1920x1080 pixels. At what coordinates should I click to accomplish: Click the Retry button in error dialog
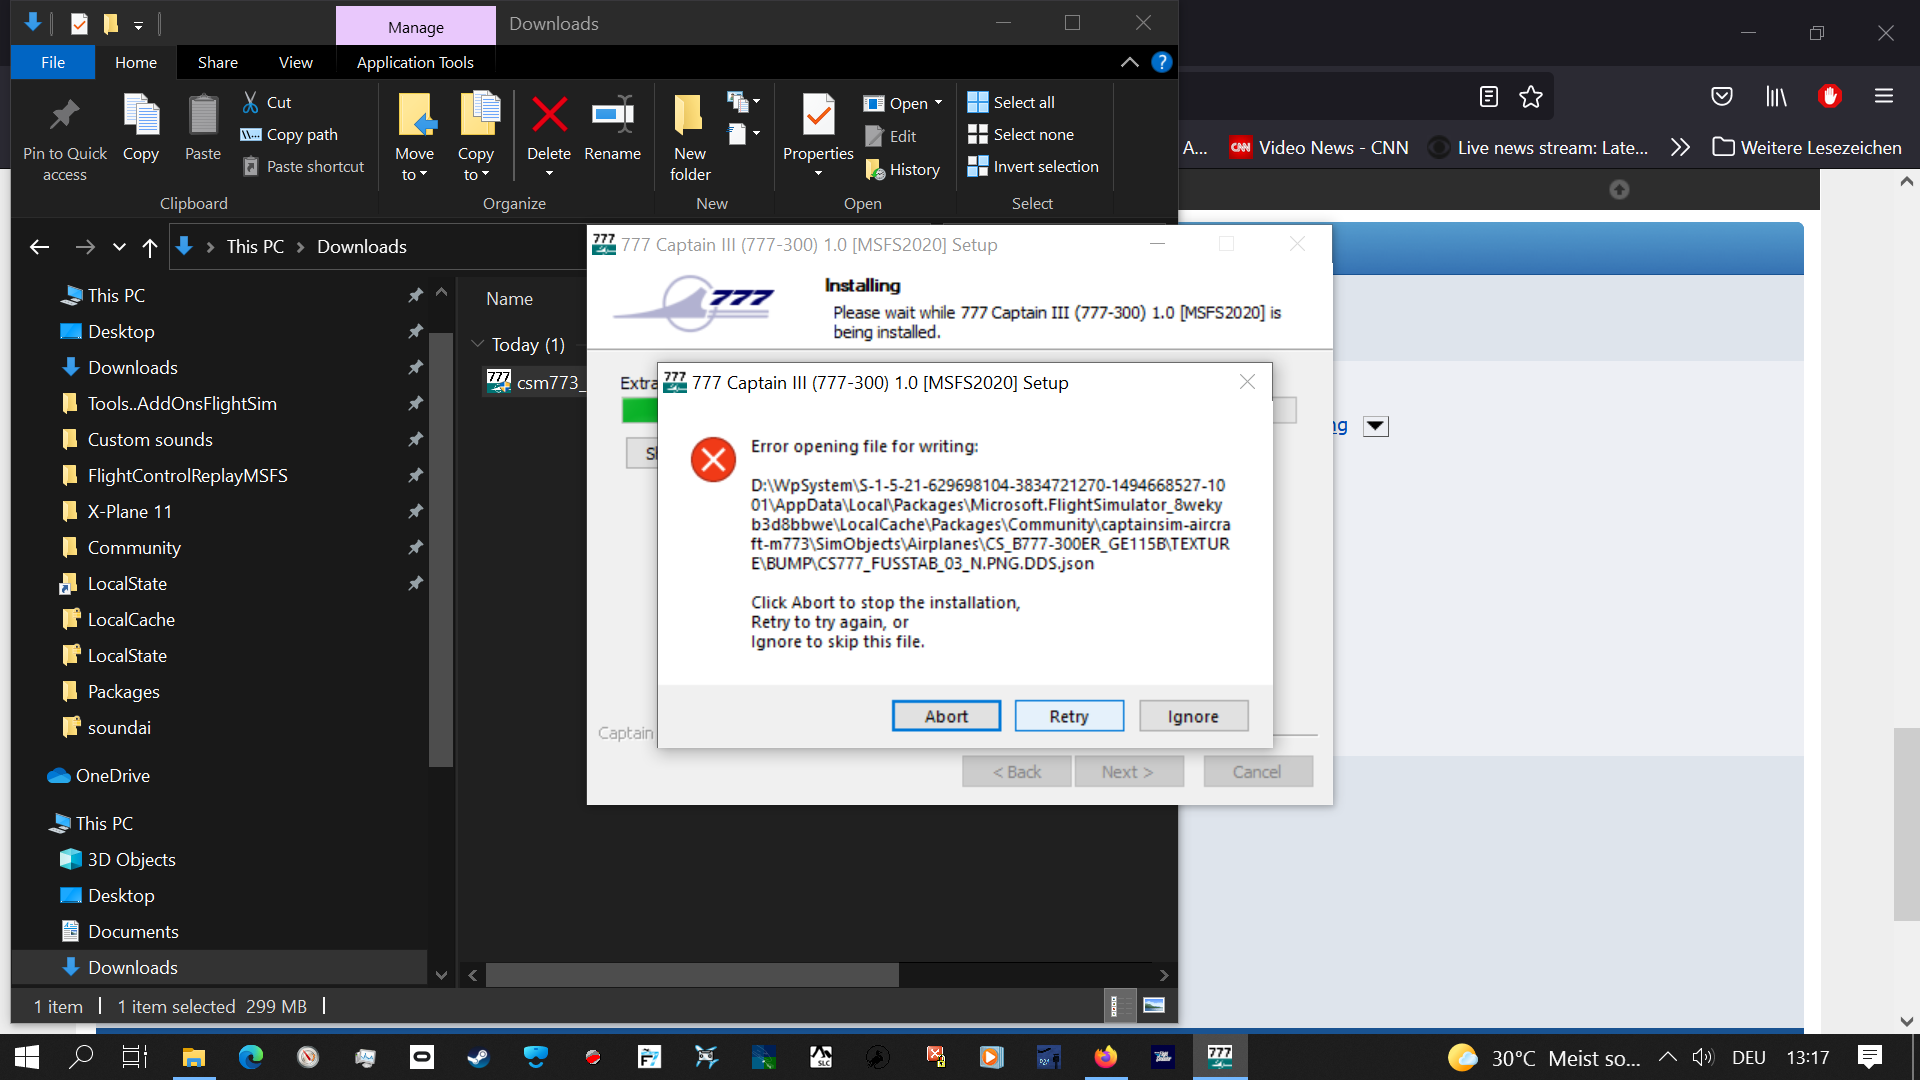(1069, 716)
